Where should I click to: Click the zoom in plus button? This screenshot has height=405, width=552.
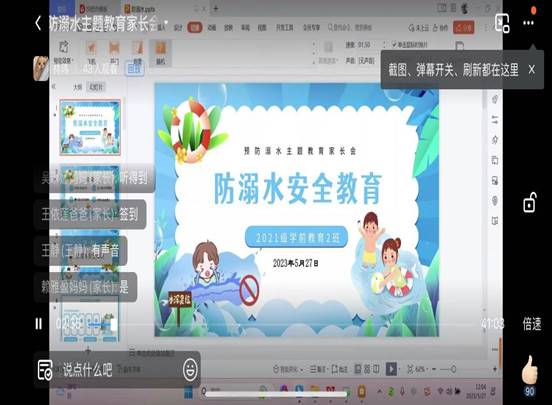click(x=495, y=369)
